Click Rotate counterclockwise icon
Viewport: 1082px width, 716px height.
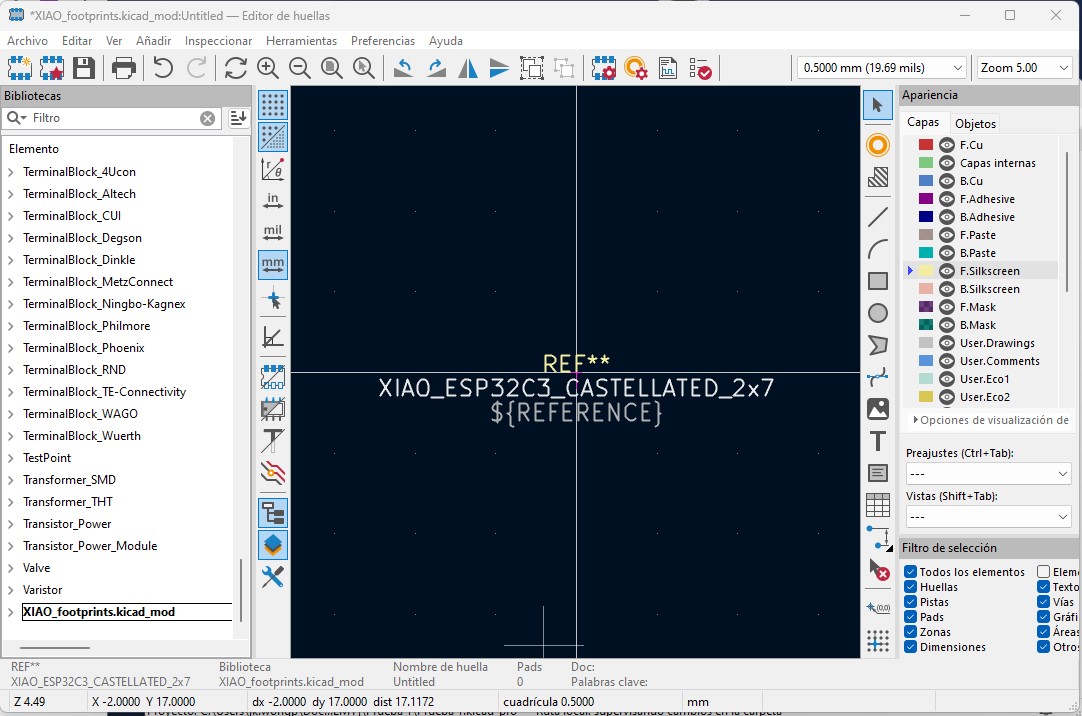(403, 68)
